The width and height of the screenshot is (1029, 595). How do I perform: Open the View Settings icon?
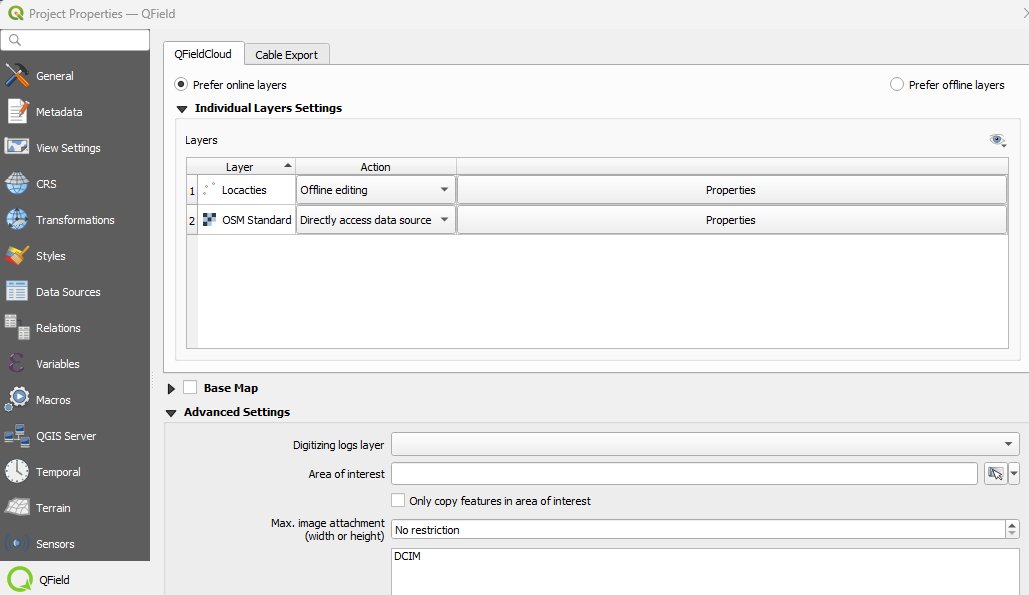(x=17, y=148)
